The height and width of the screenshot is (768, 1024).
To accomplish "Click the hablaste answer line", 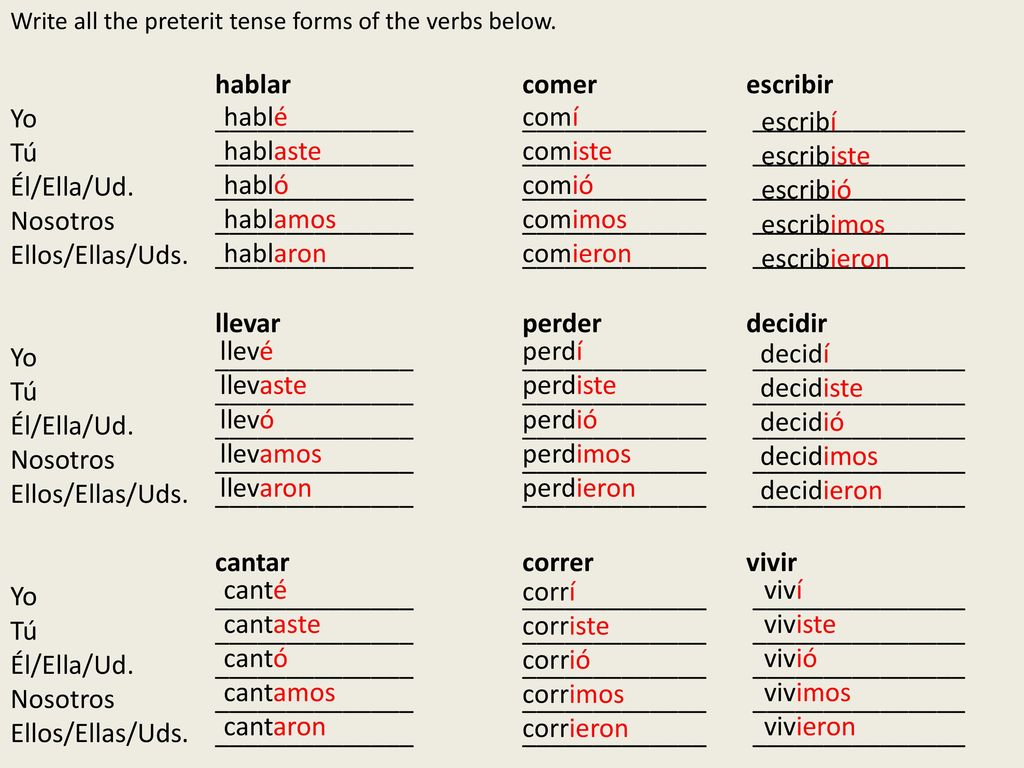I will pyautogui.click(x=314, y=152).
